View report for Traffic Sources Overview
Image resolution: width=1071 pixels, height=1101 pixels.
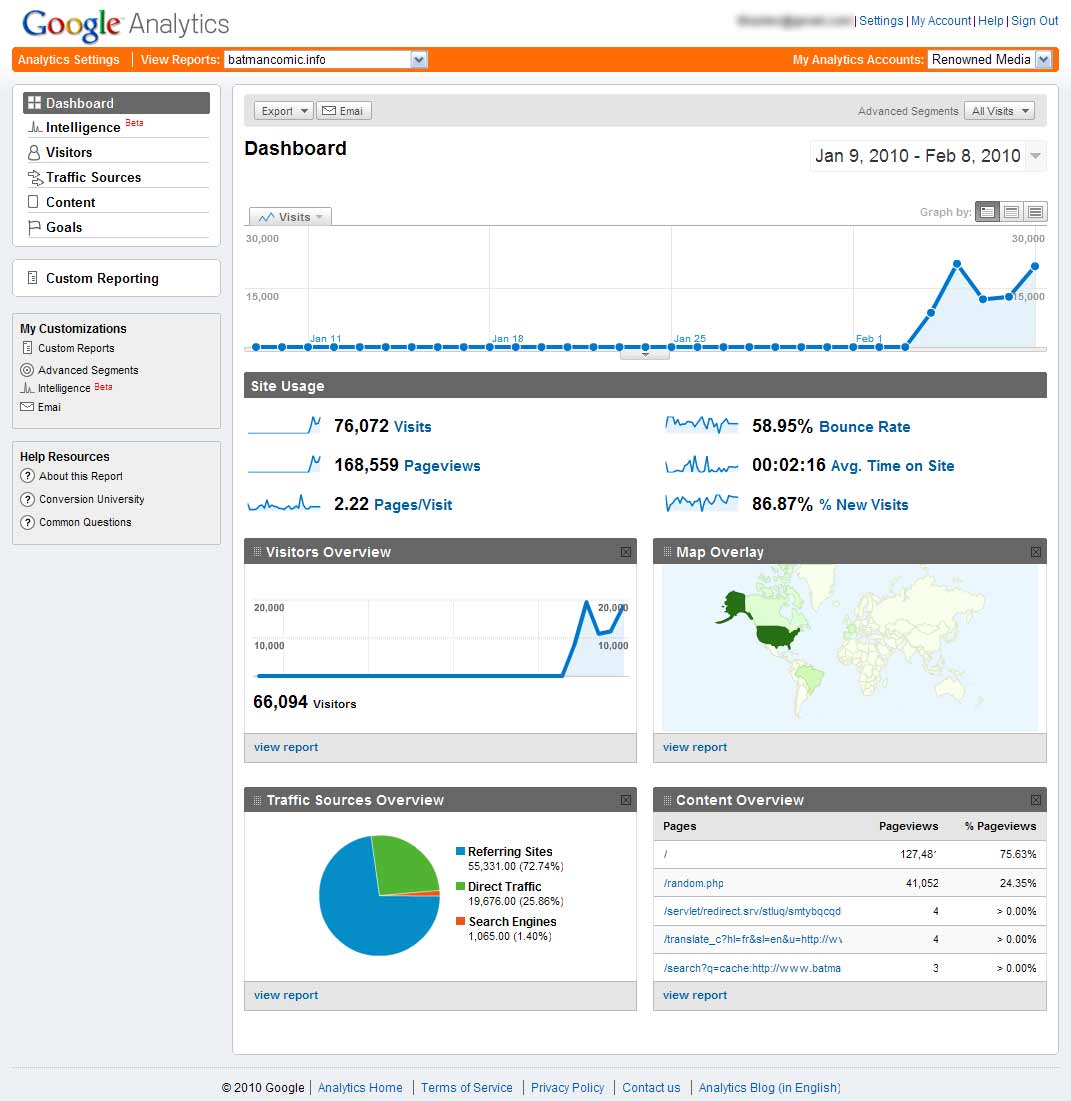click(286, 995)
